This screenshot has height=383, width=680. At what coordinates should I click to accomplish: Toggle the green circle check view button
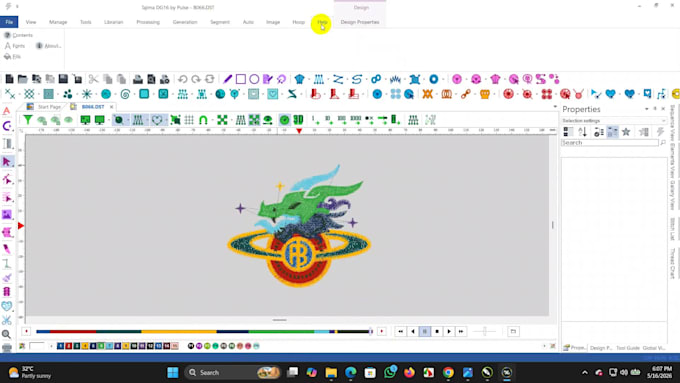[284, 120]
